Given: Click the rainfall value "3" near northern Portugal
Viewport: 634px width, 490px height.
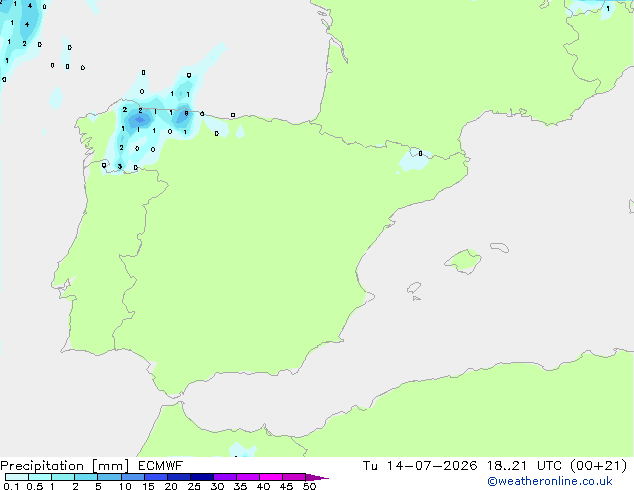Looking at the screenshot, I should [120, 167].
